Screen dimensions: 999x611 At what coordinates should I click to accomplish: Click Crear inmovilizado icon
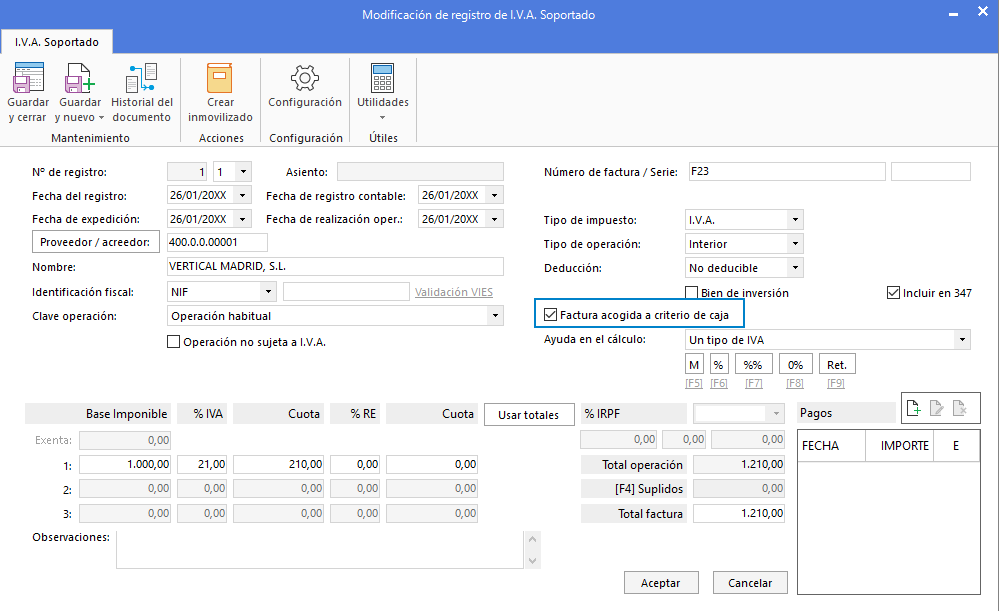click(x=220, y=78)
